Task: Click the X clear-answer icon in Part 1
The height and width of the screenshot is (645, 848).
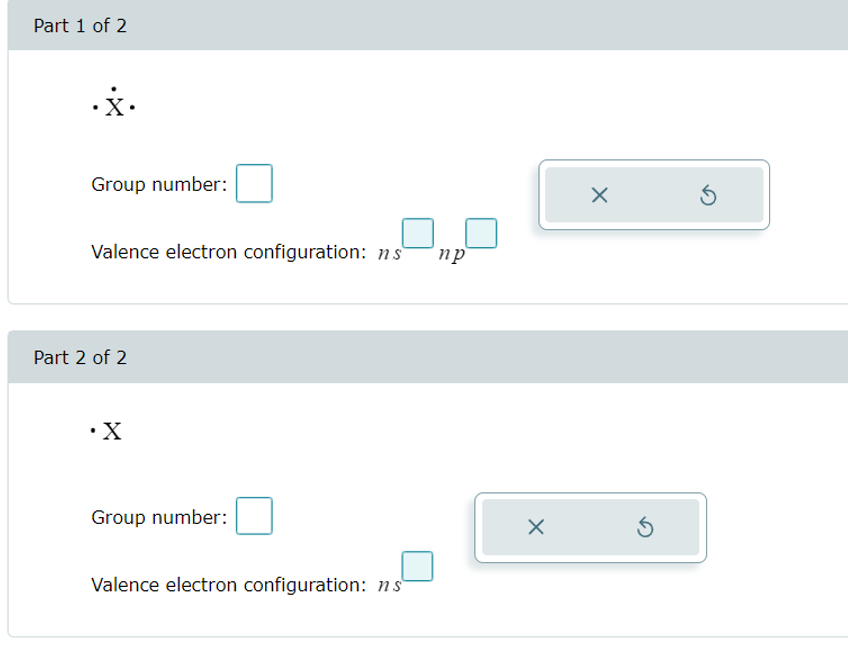Action: pos(600,195)
